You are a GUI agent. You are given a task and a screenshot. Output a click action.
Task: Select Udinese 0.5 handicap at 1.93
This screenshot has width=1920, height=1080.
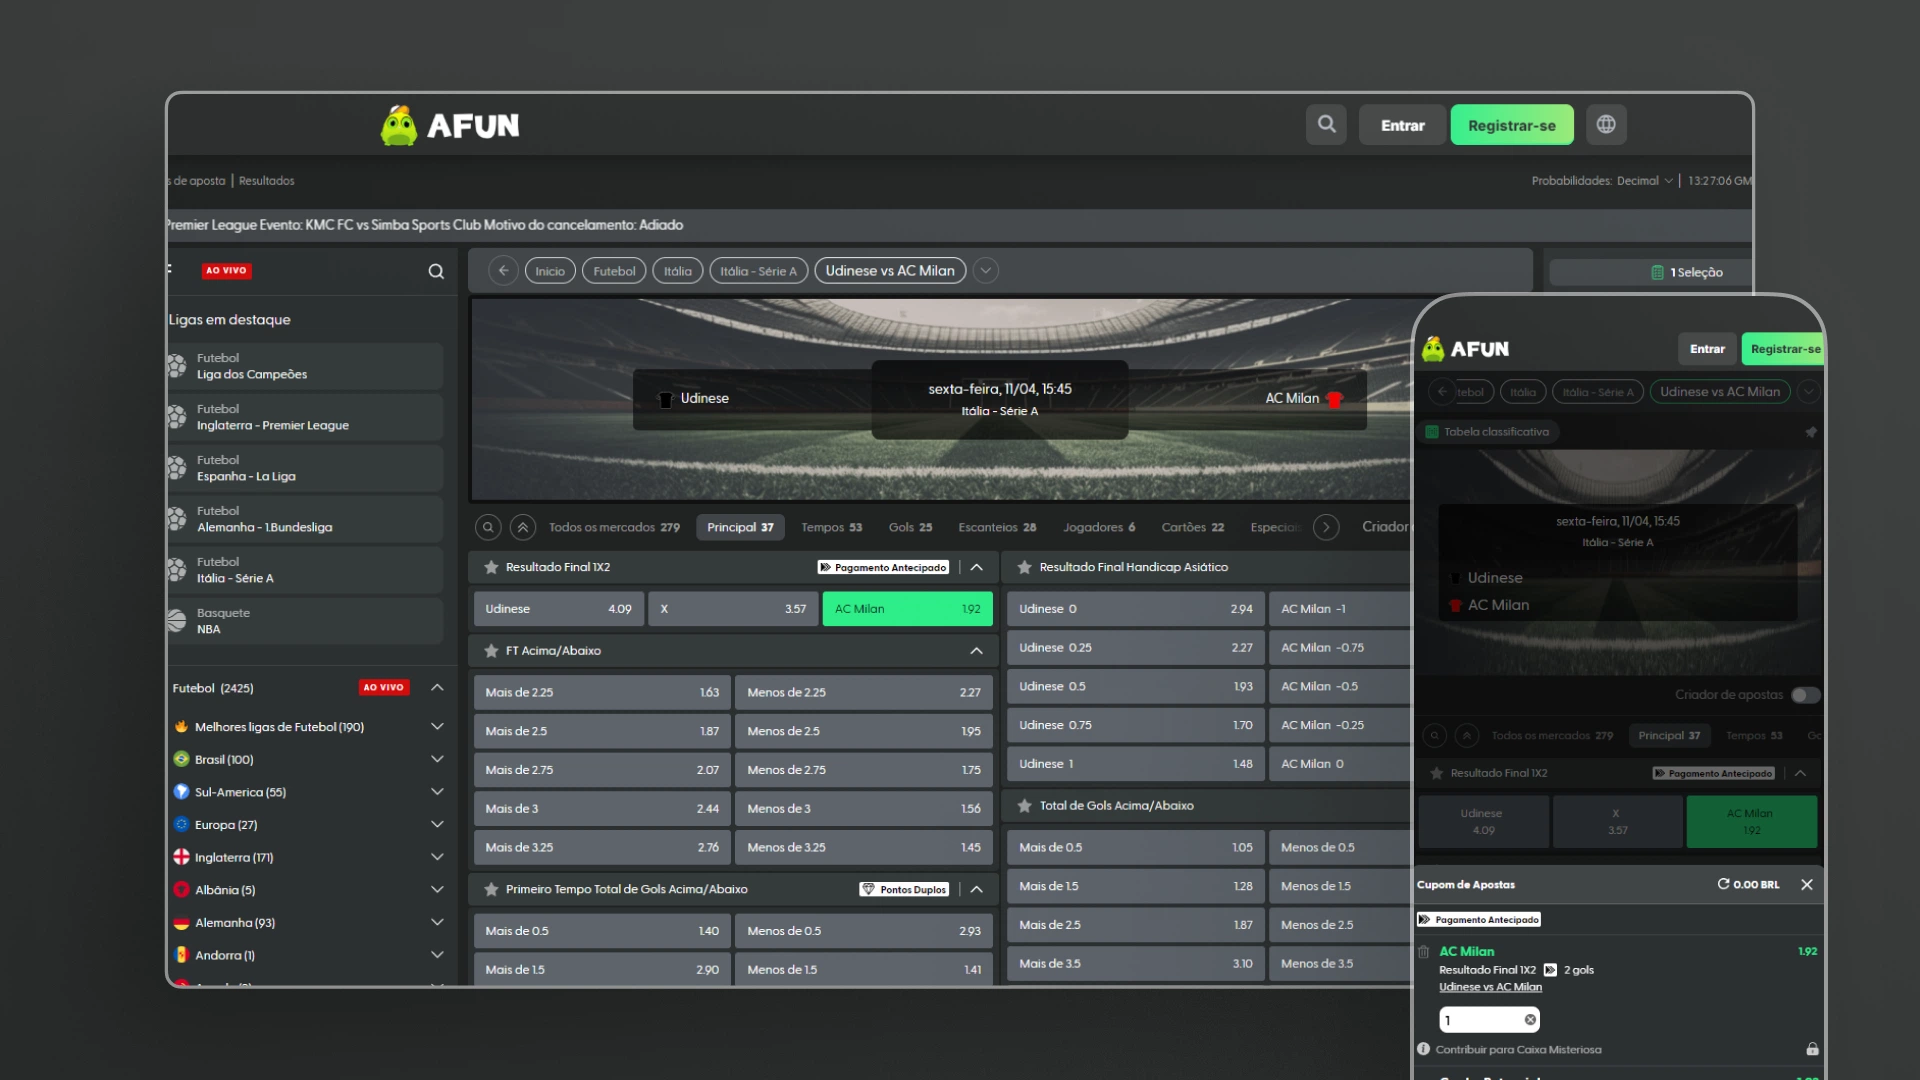(x=1135, y=687)
